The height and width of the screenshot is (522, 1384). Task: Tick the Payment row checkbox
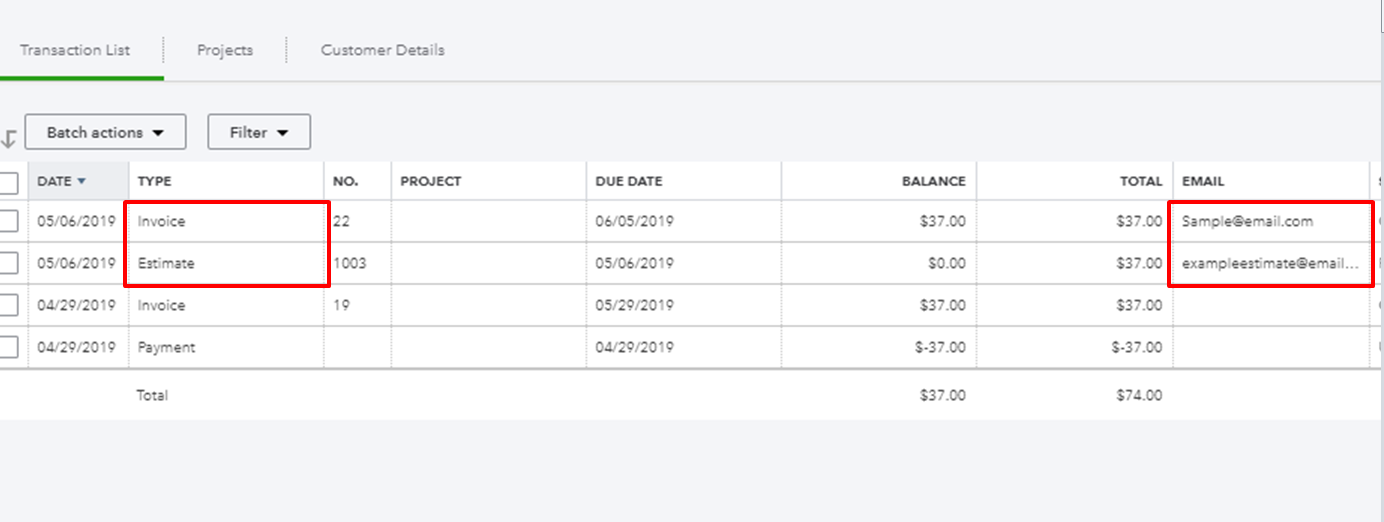(x=9, y=348)
